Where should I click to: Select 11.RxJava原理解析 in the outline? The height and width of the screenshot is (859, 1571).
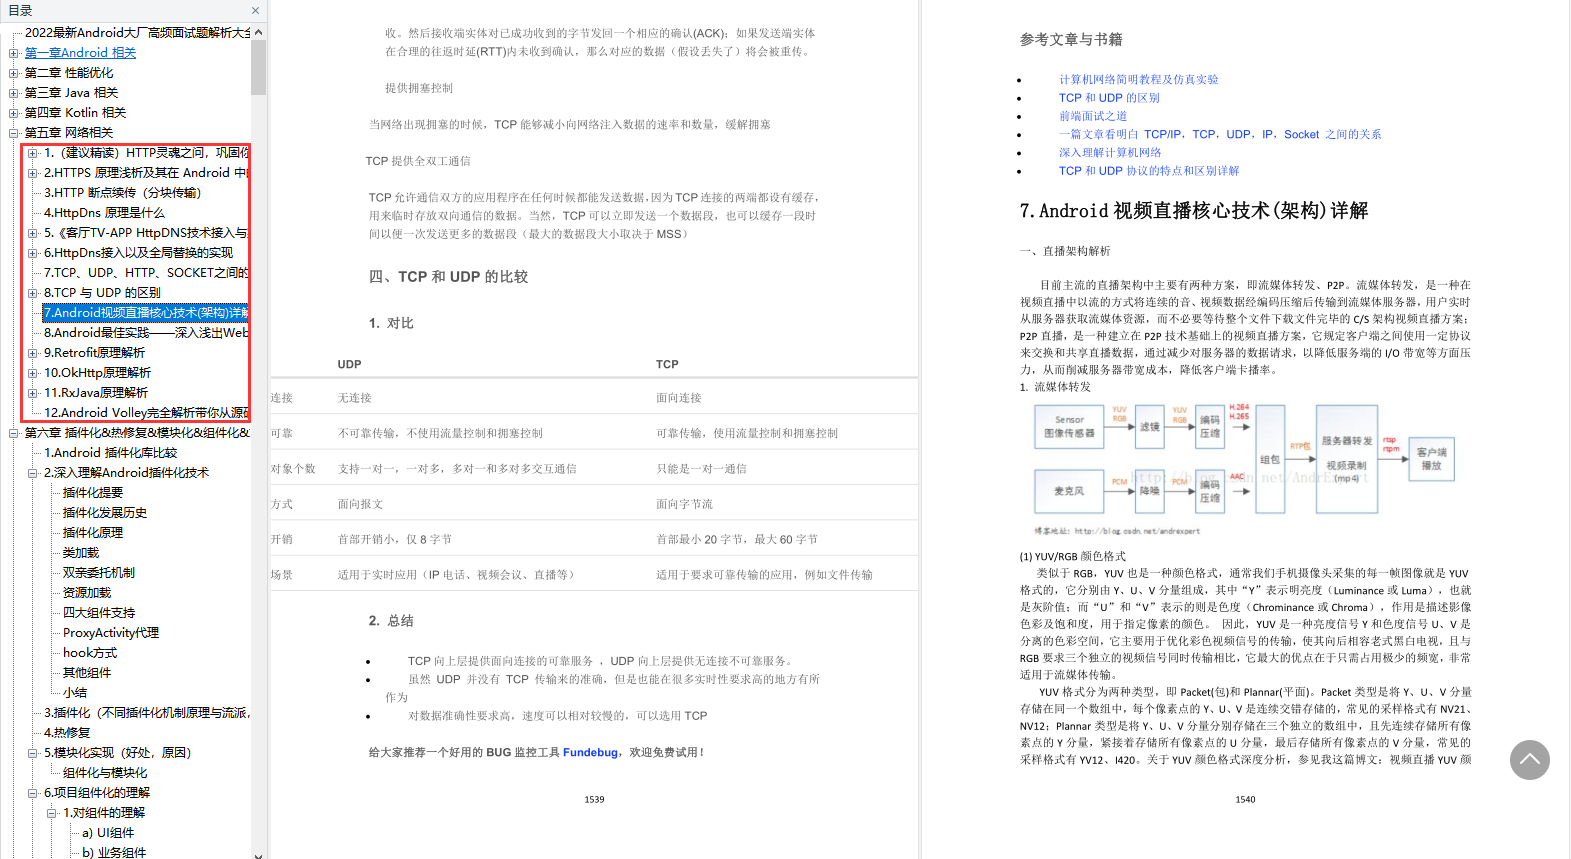pyautogui.click(x=96, y=393)
